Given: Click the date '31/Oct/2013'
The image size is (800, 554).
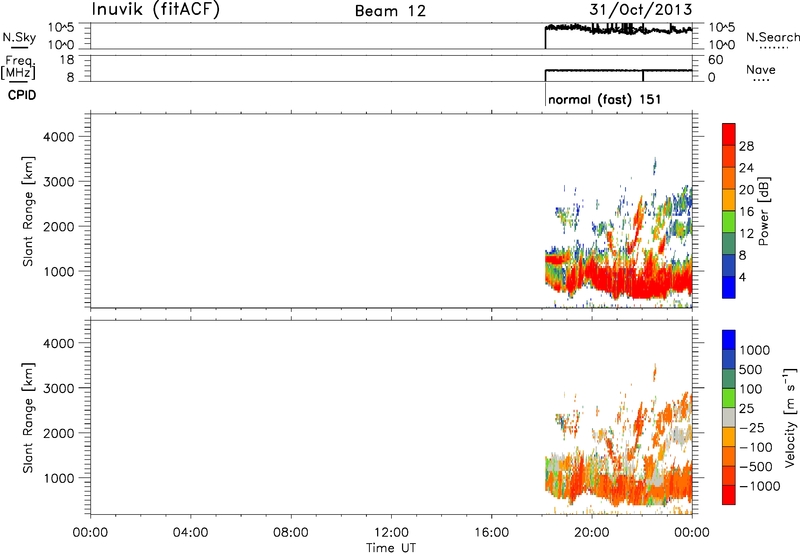Looking at the screenshot, I should [641, 10].
